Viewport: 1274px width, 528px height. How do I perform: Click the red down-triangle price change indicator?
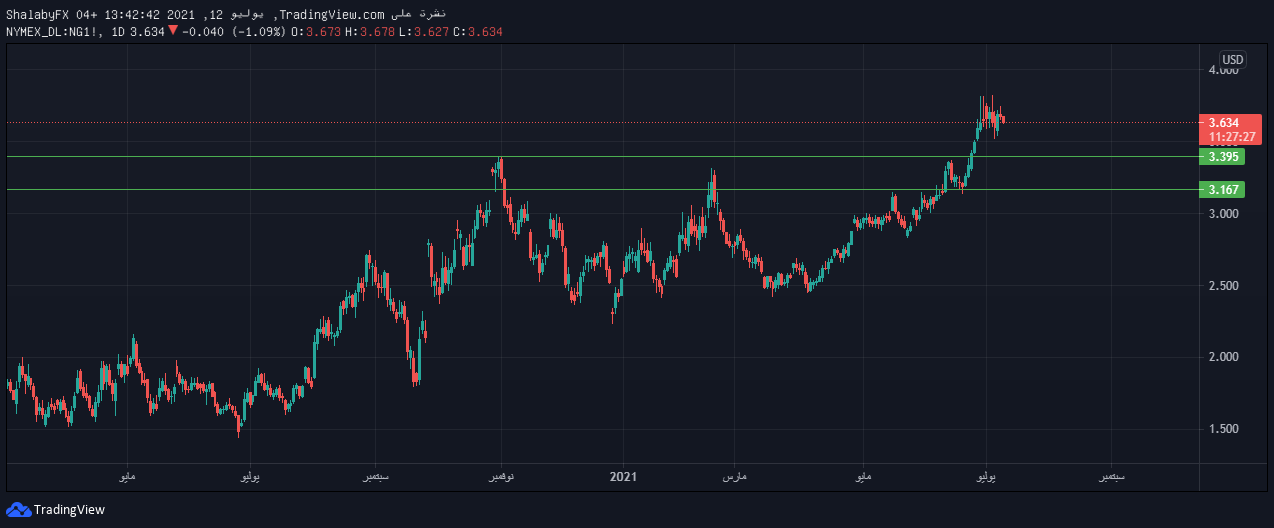point(173,31)
